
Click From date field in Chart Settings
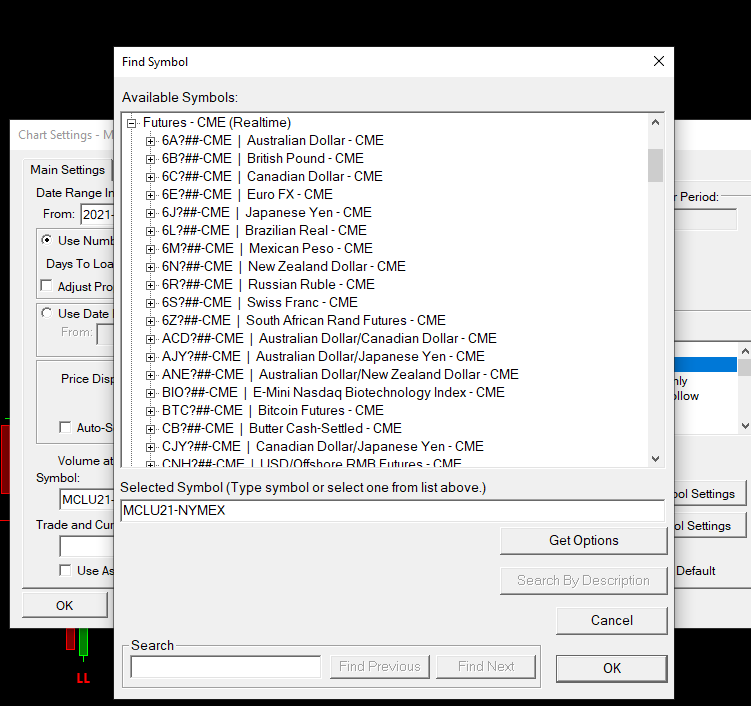point(97,214)
